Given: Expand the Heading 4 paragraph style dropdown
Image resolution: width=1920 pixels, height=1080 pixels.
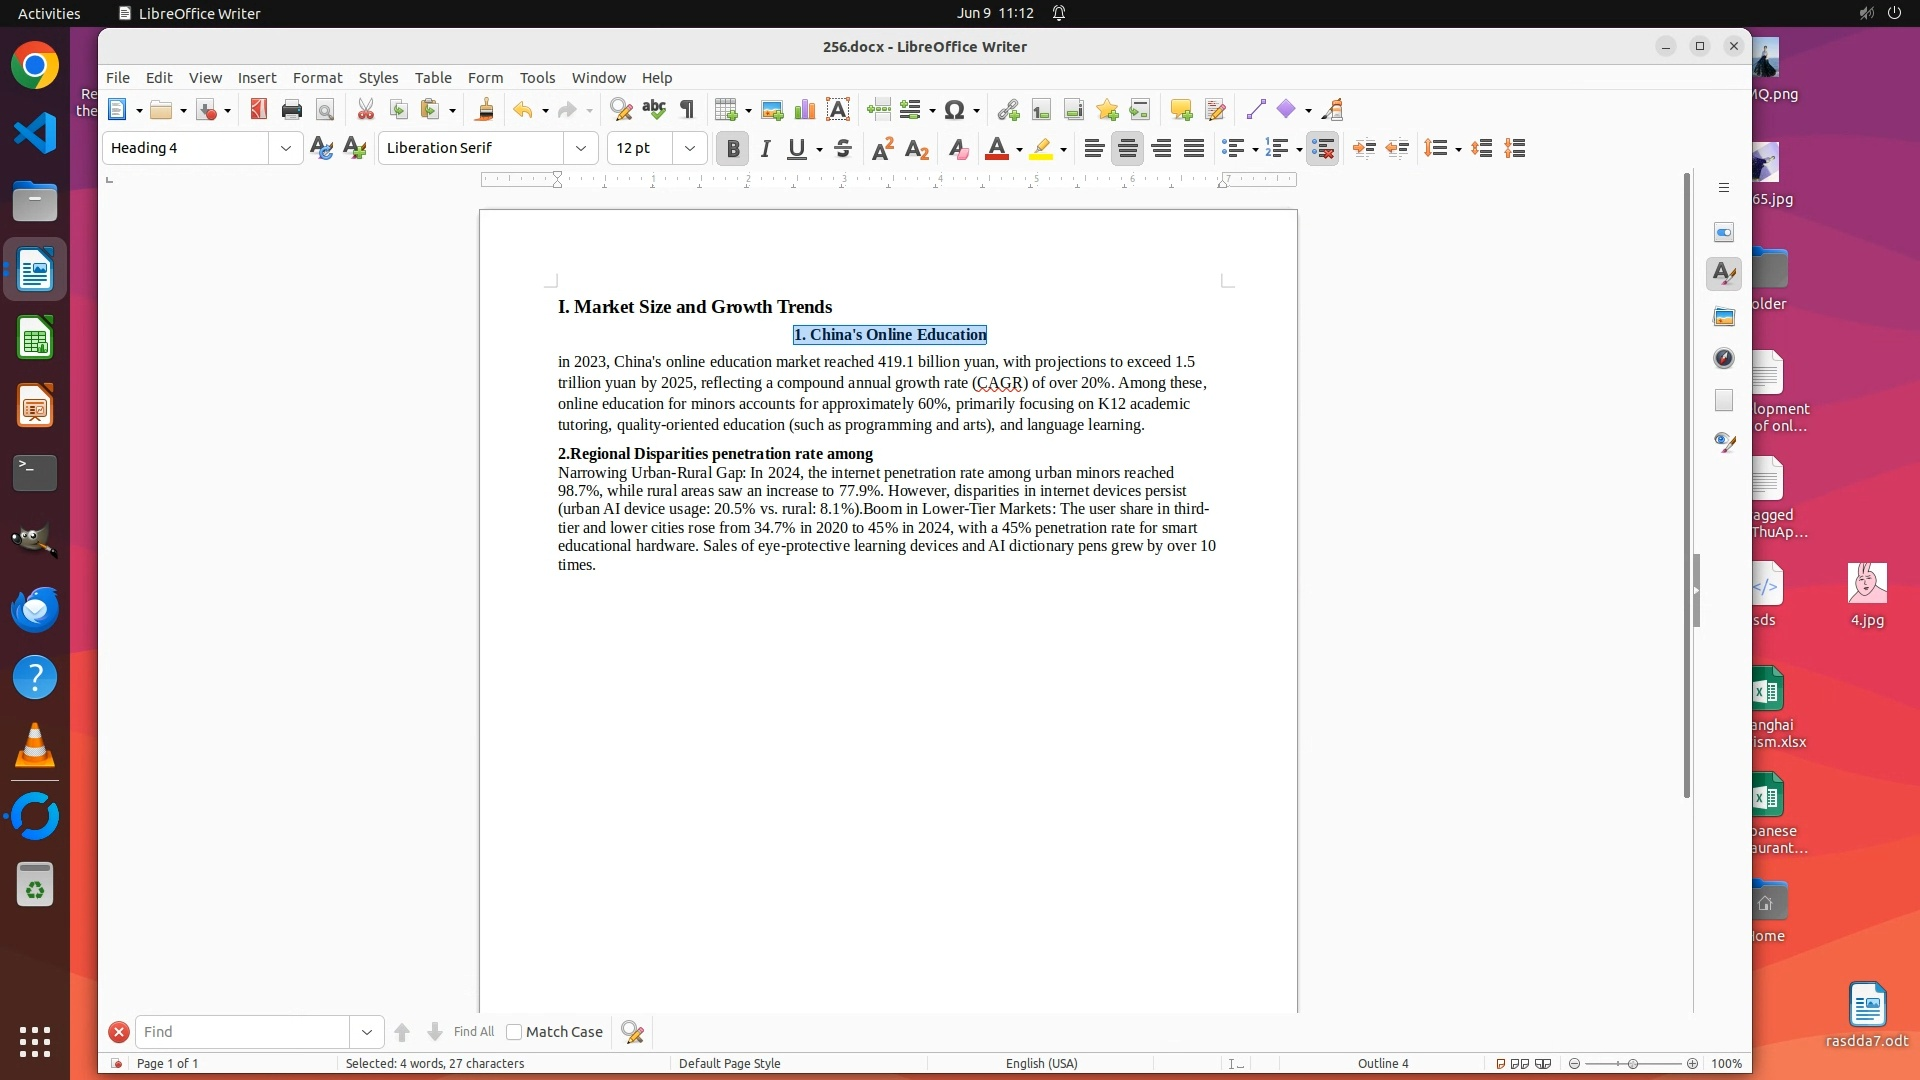Looking at the screenshot, I should coord(285,148).
